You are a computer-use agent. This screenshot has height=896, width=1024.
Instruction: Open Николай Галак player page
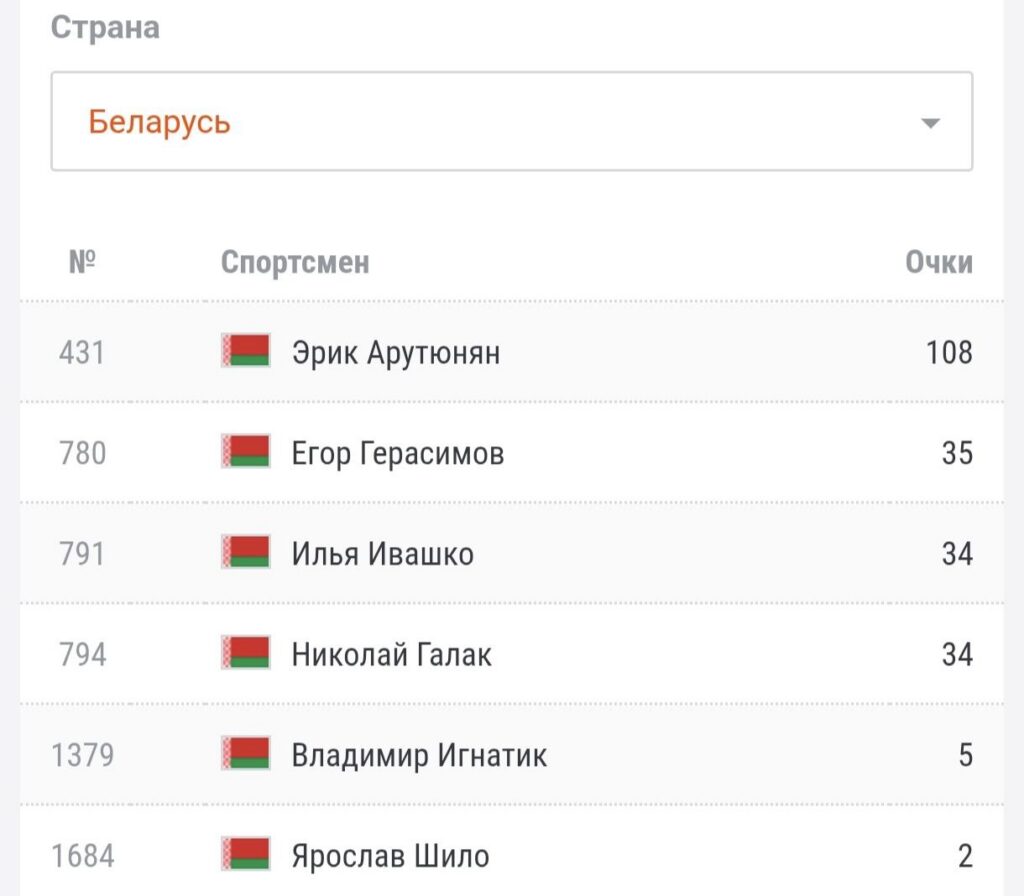coord(392,655)
